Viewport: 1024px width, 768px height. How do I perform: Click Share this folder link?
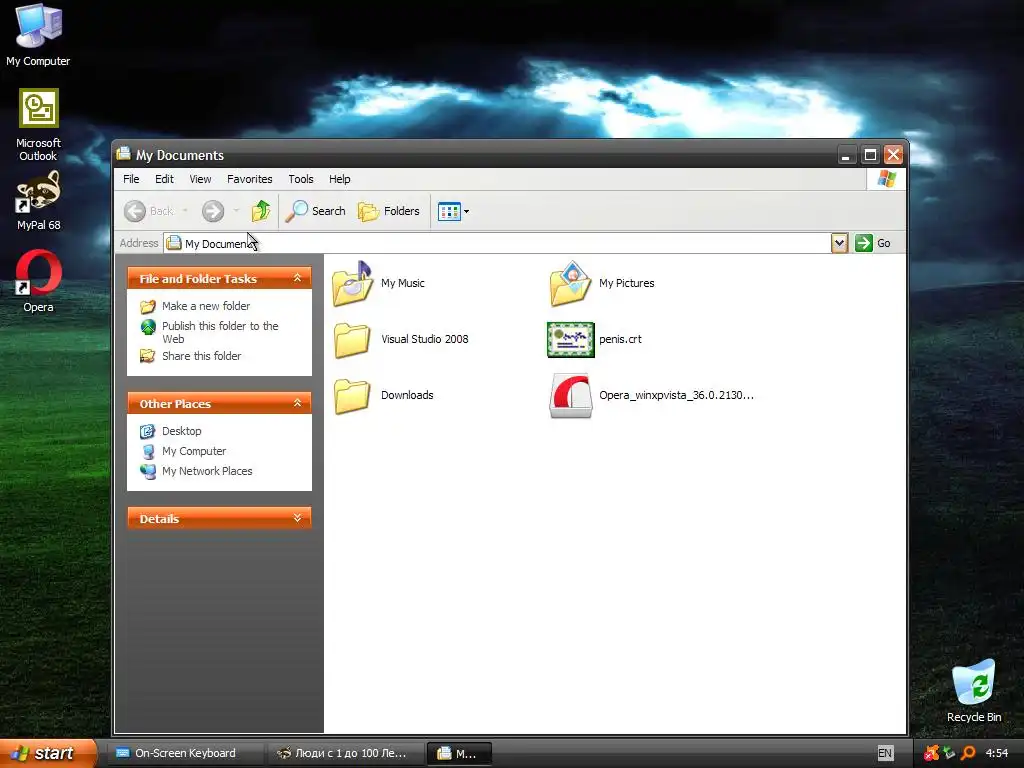(201, 356)
